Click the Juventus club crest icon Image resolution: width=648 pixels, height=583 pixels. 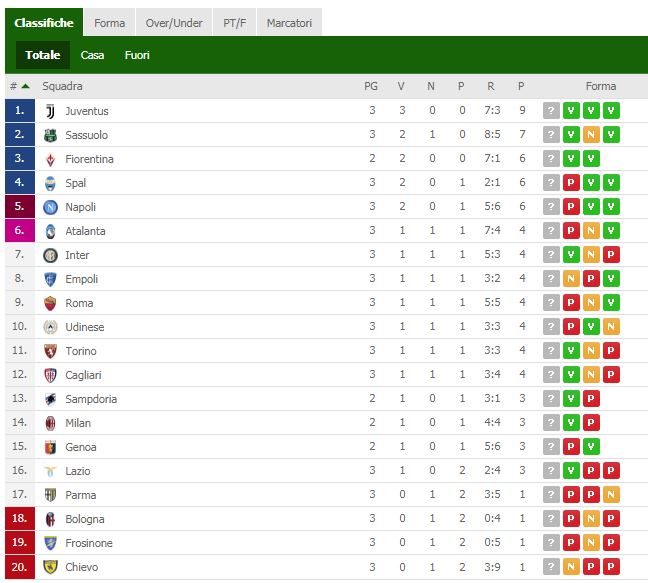50,111
